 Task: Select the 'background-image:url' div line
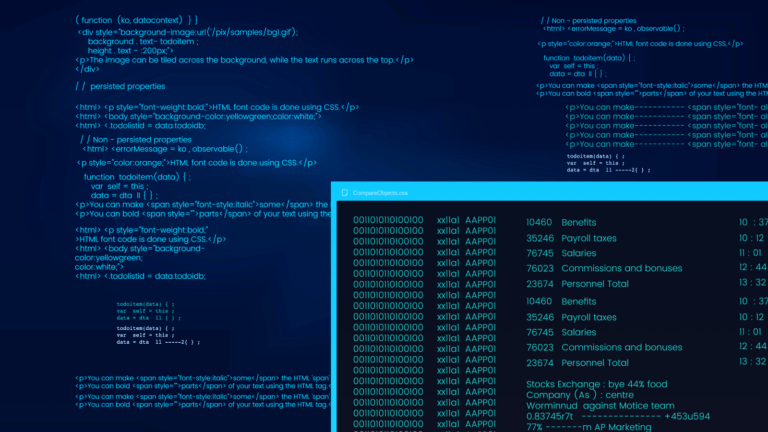(x=188, y=32)
